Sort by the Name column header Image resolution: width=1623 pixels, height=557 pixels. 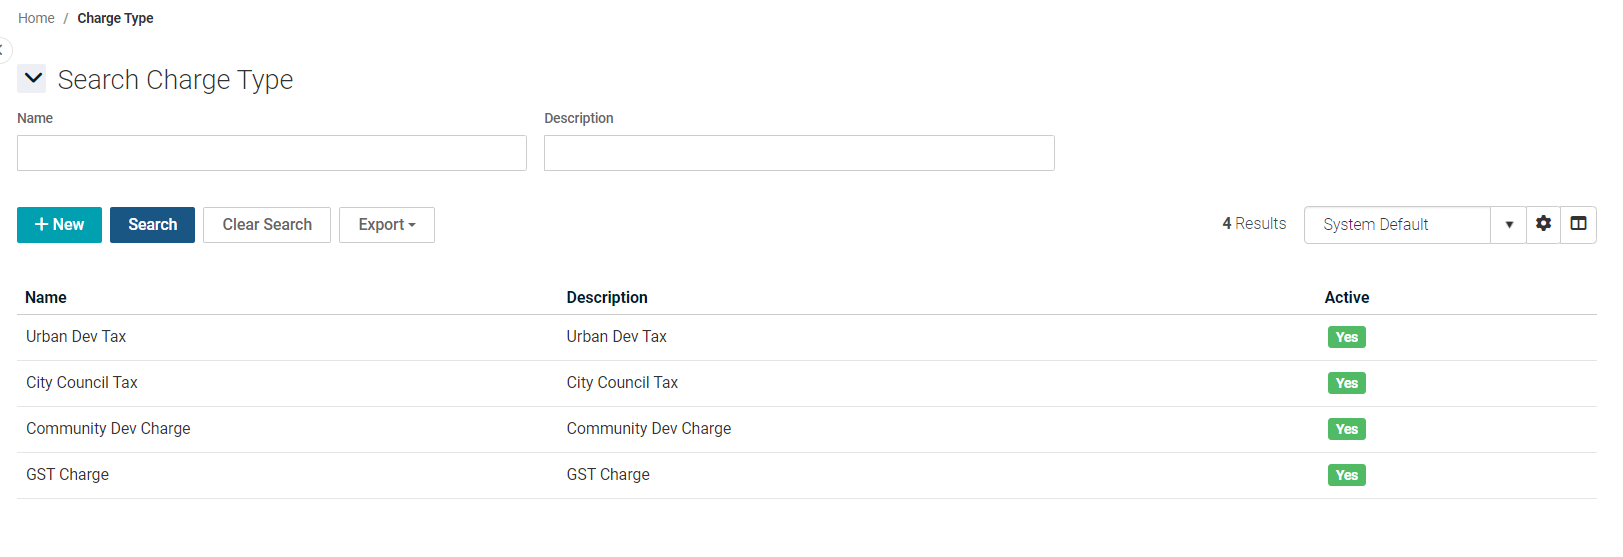pyautogui.click(x=46, y=297)
